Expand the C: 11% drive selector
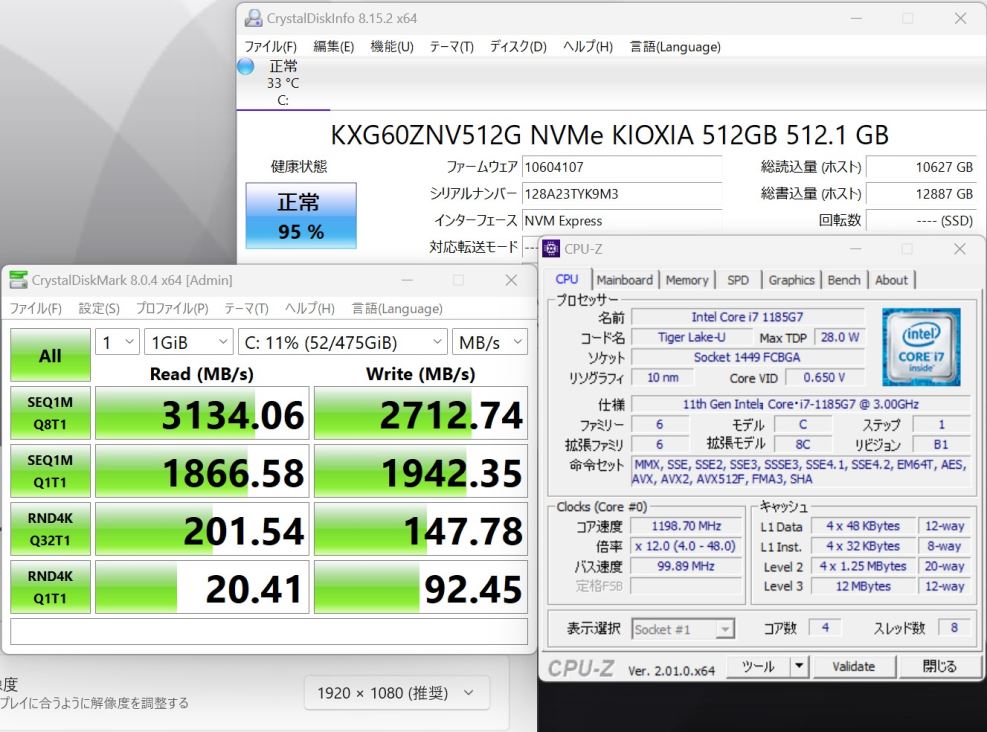The width and height of the screenshot is (987, 732). 342,343
